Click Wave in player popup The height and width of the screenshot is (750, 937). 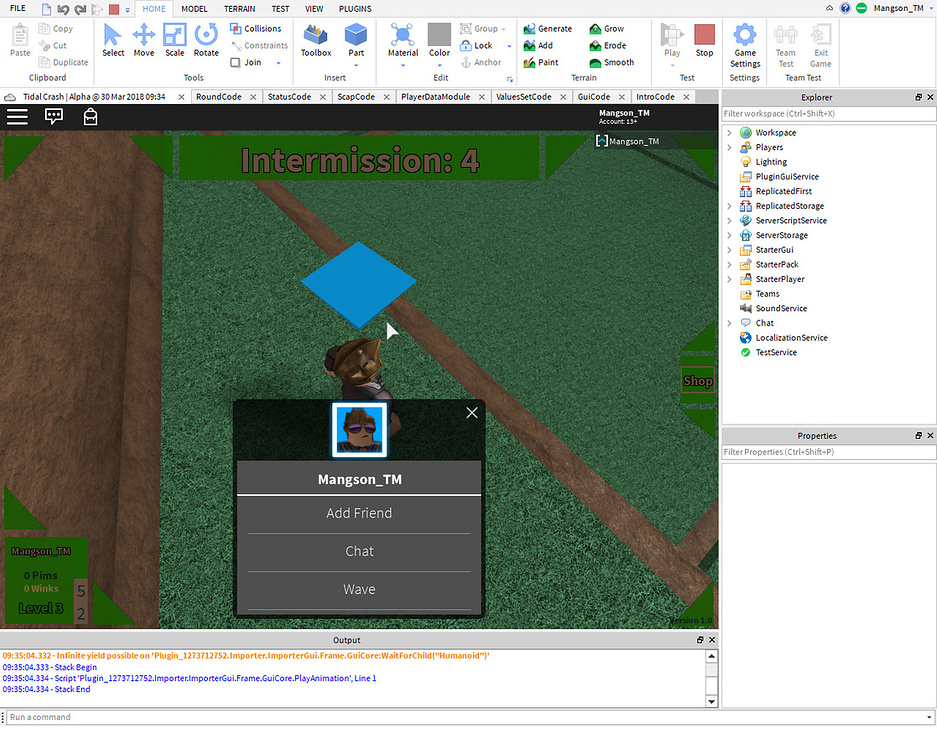[x=359, y=590]
